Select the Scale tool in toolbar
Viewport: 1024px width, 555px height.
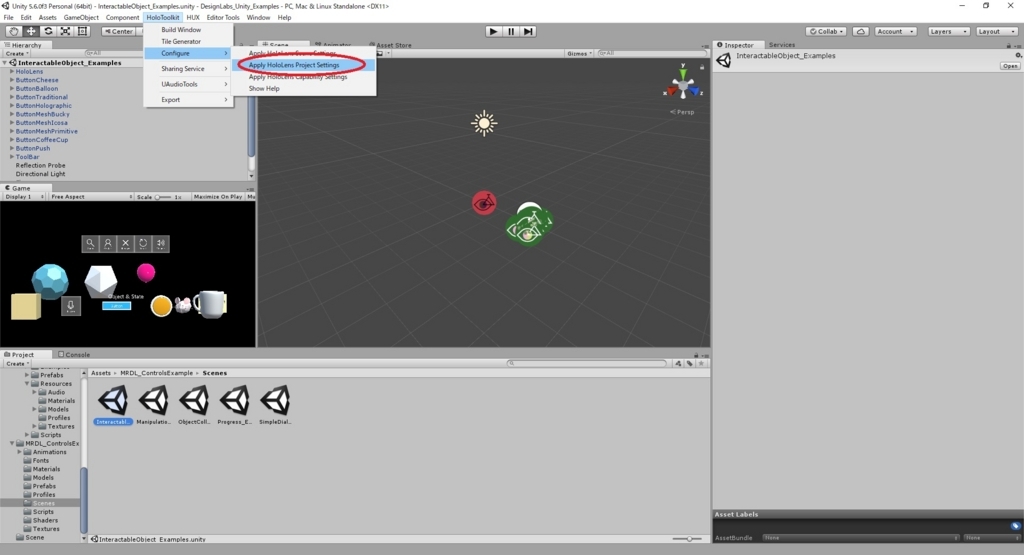click(x=65, y=31)
